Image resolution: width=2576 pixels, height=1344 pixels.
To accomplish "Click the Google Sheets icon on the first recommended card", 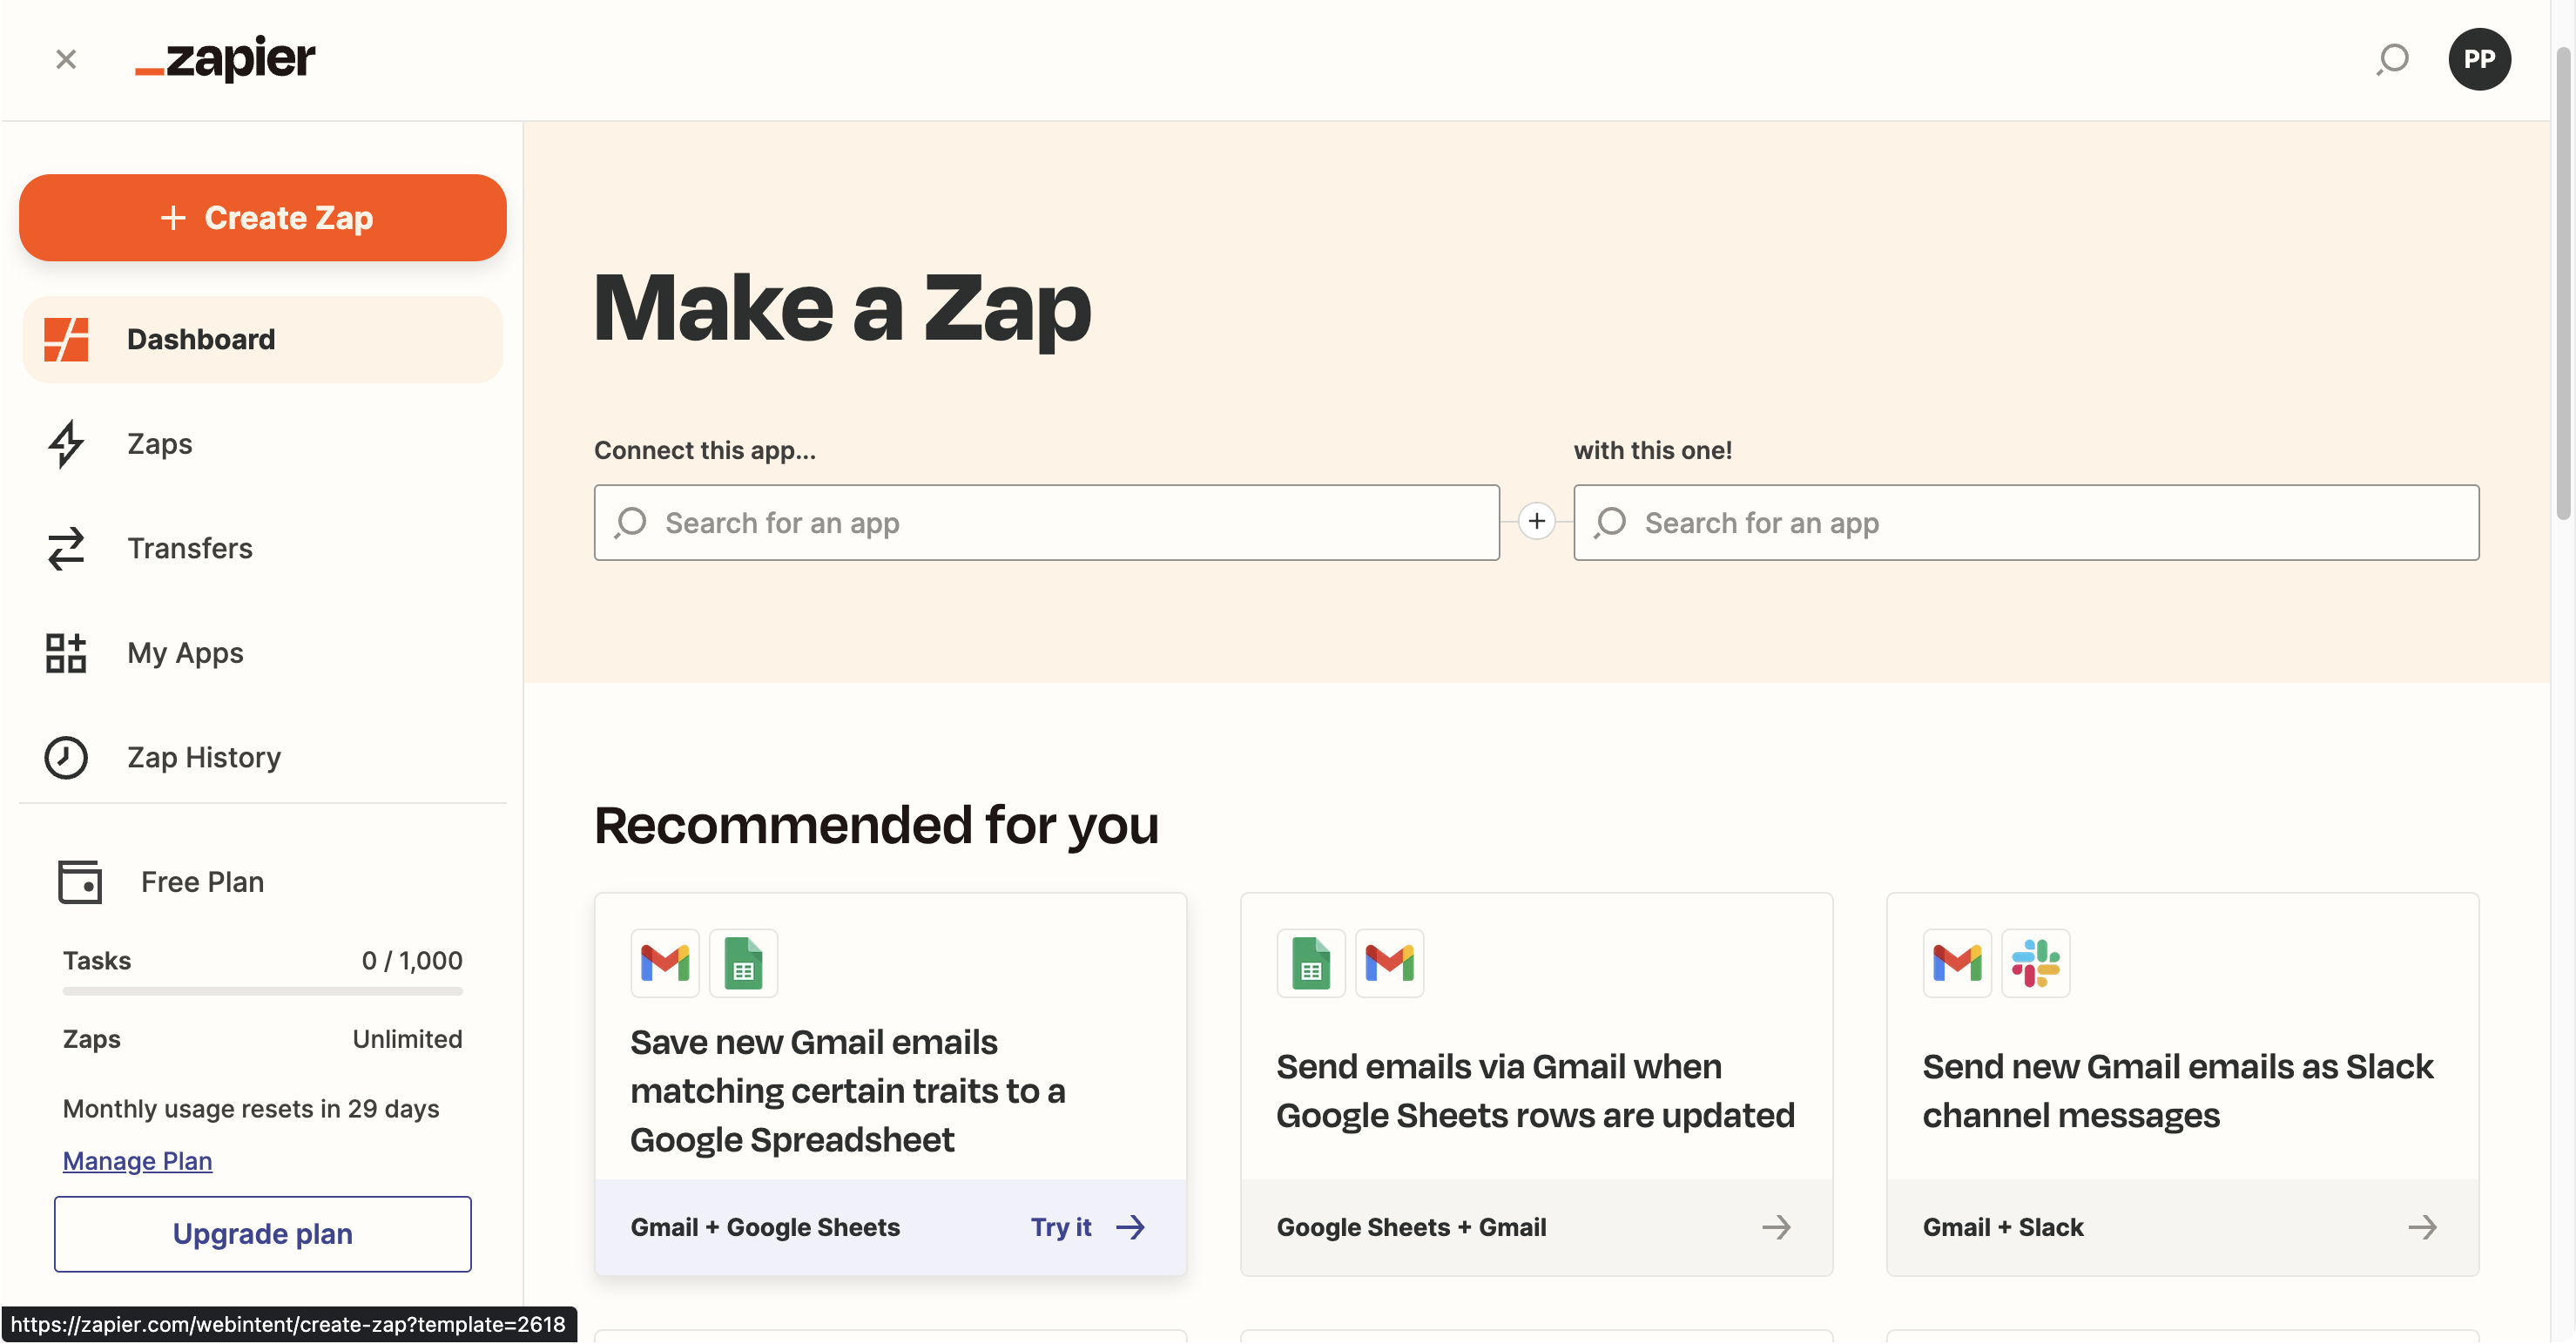I will (744, 964).
